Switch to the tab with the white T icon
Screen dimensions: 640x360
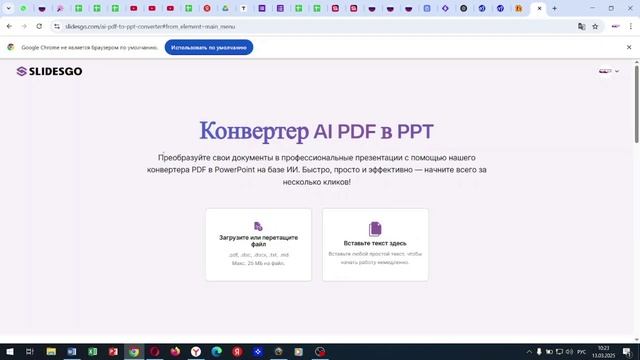[244, 8]
